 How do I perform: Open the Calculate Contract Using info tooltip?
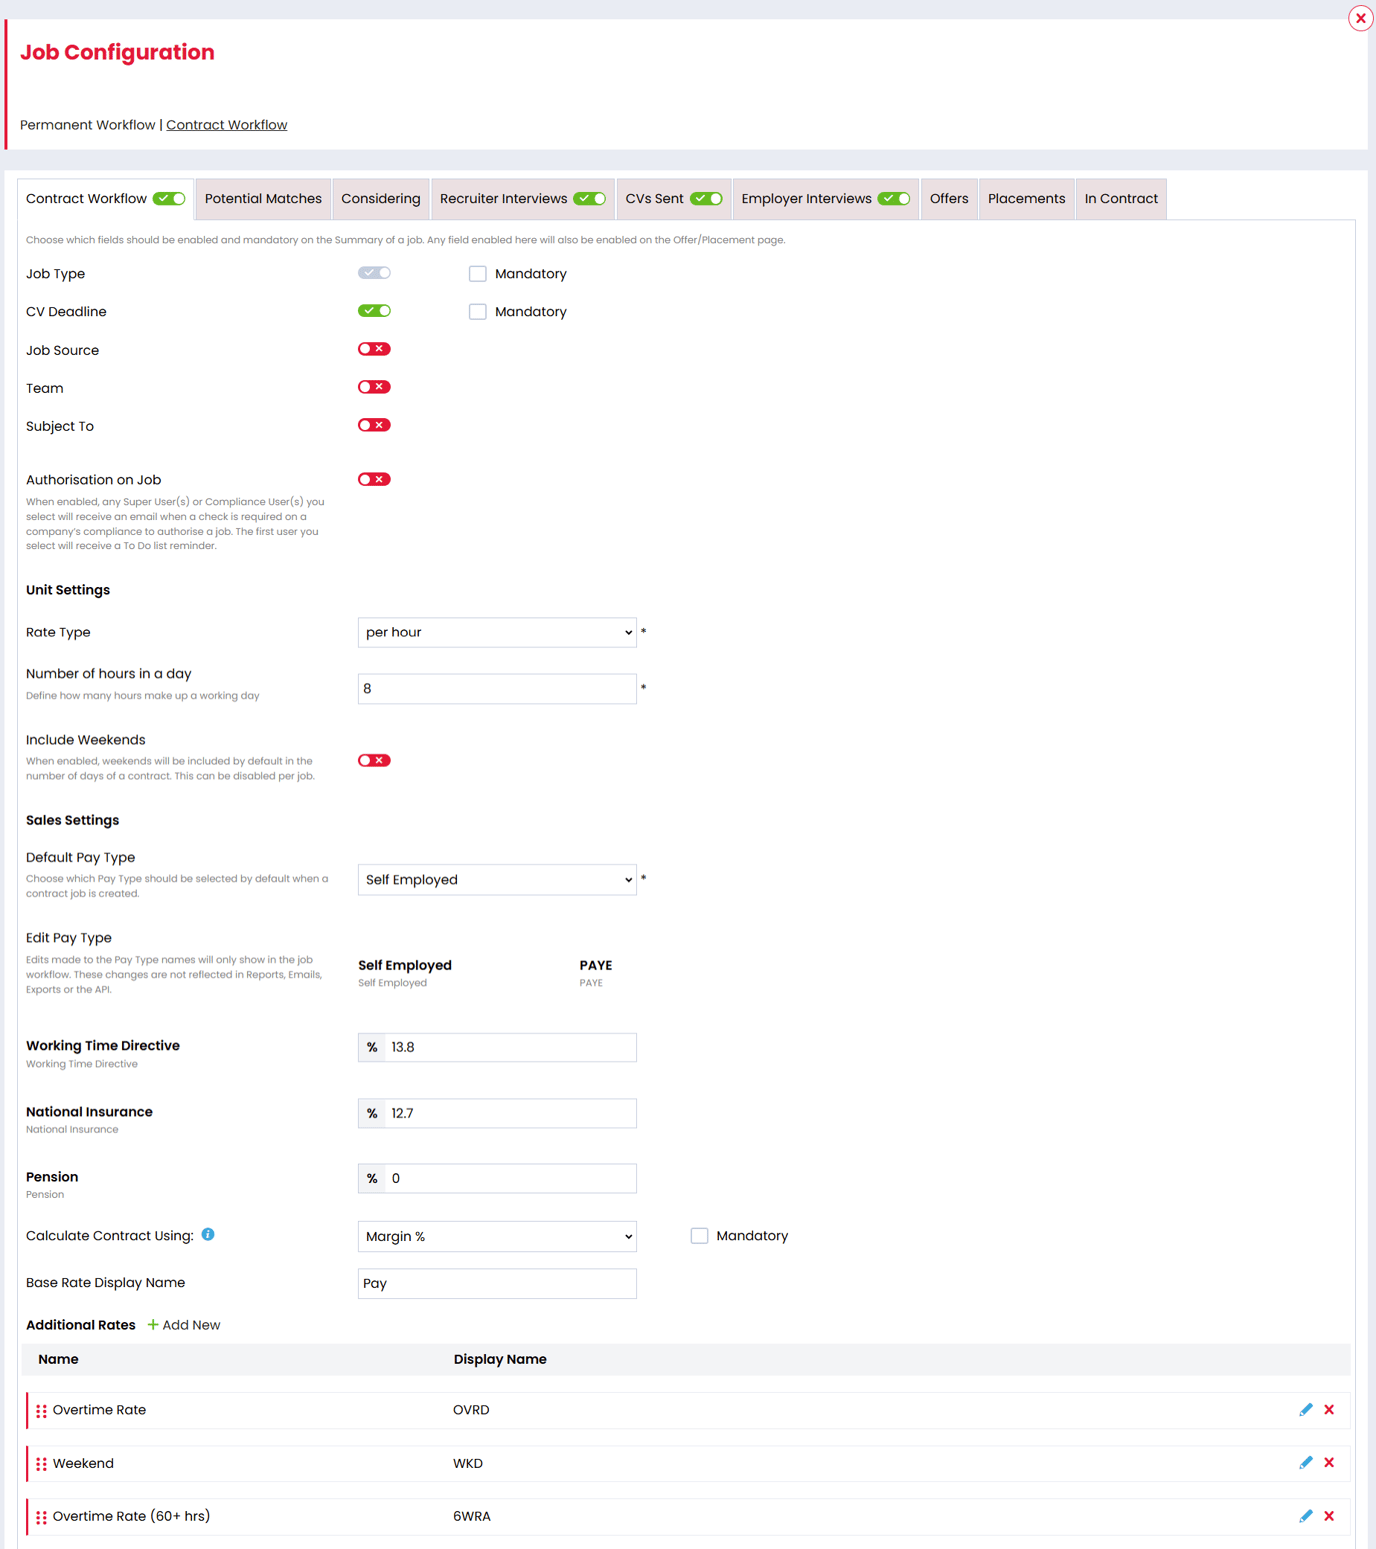click(208, 1235)
